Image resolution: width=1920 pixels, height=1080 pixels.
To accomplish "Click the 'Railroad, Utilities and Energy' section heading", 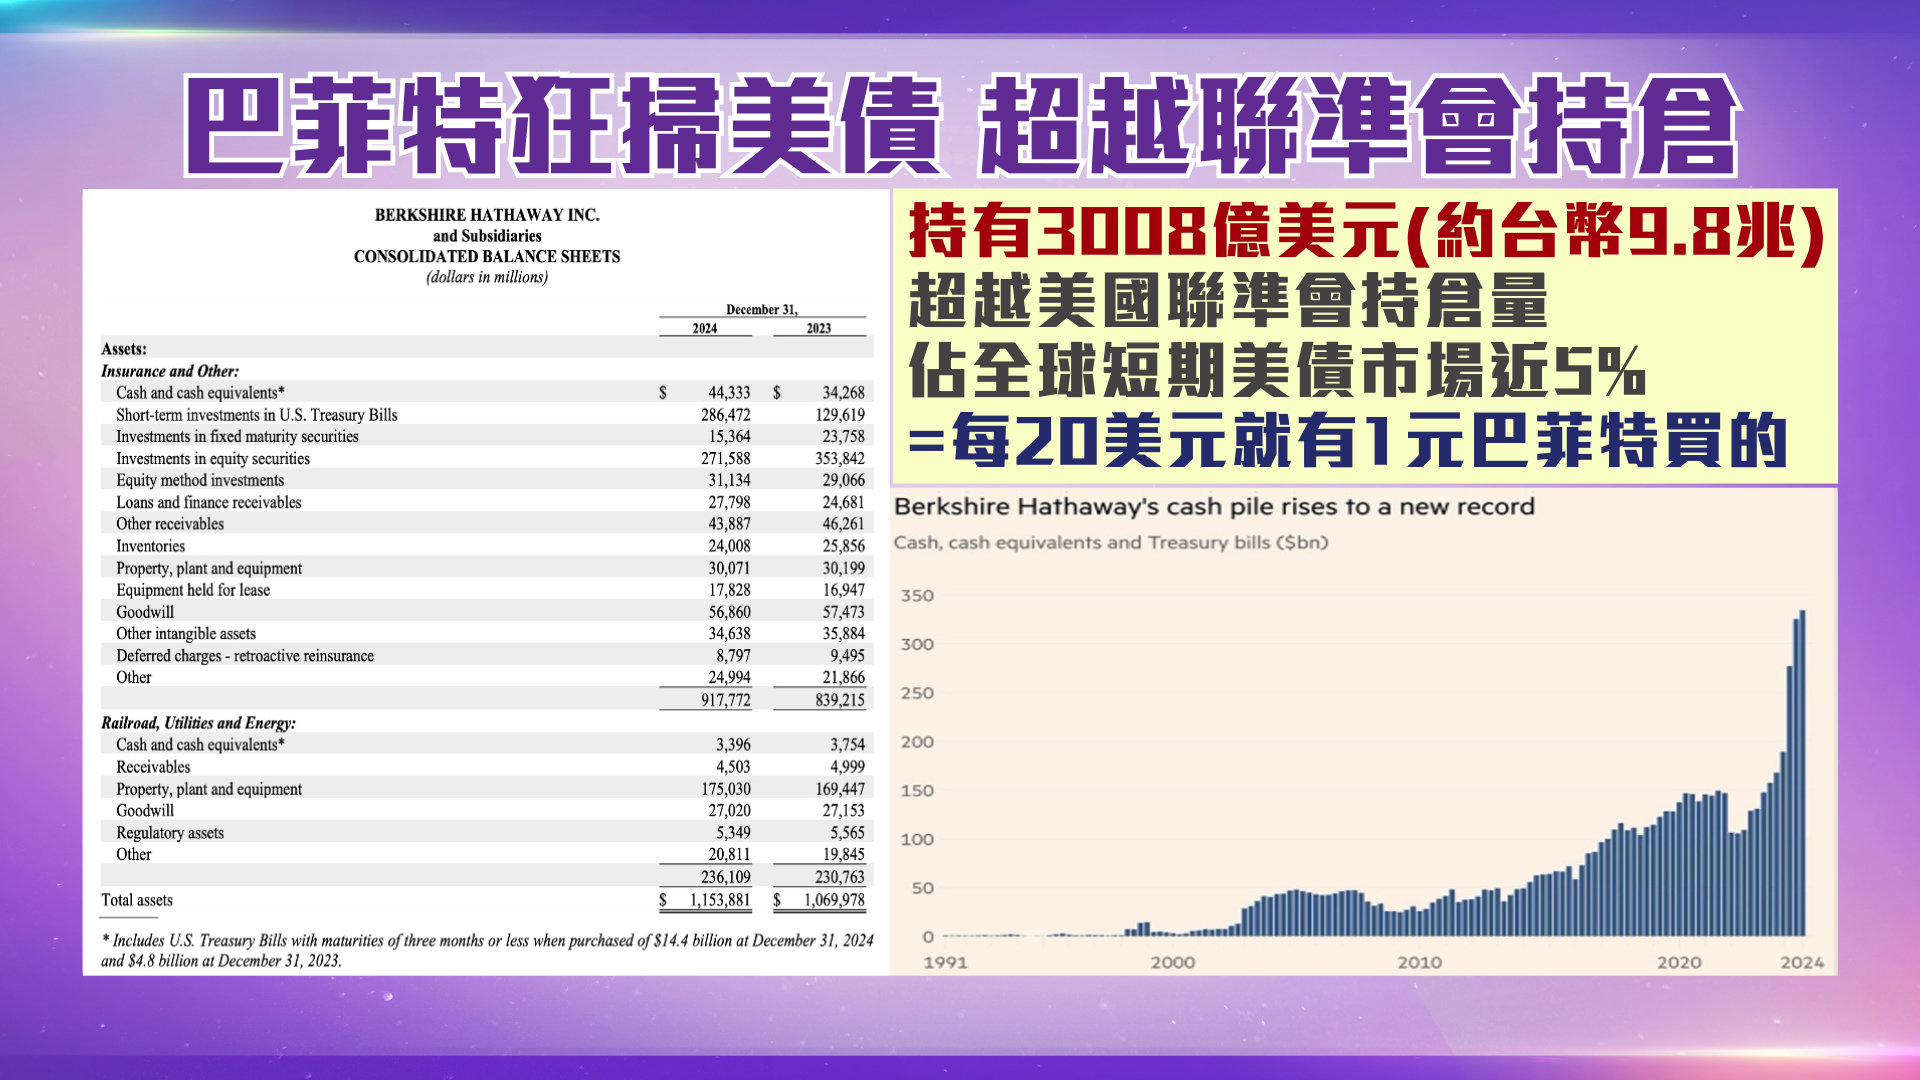I will coord(198,723).
